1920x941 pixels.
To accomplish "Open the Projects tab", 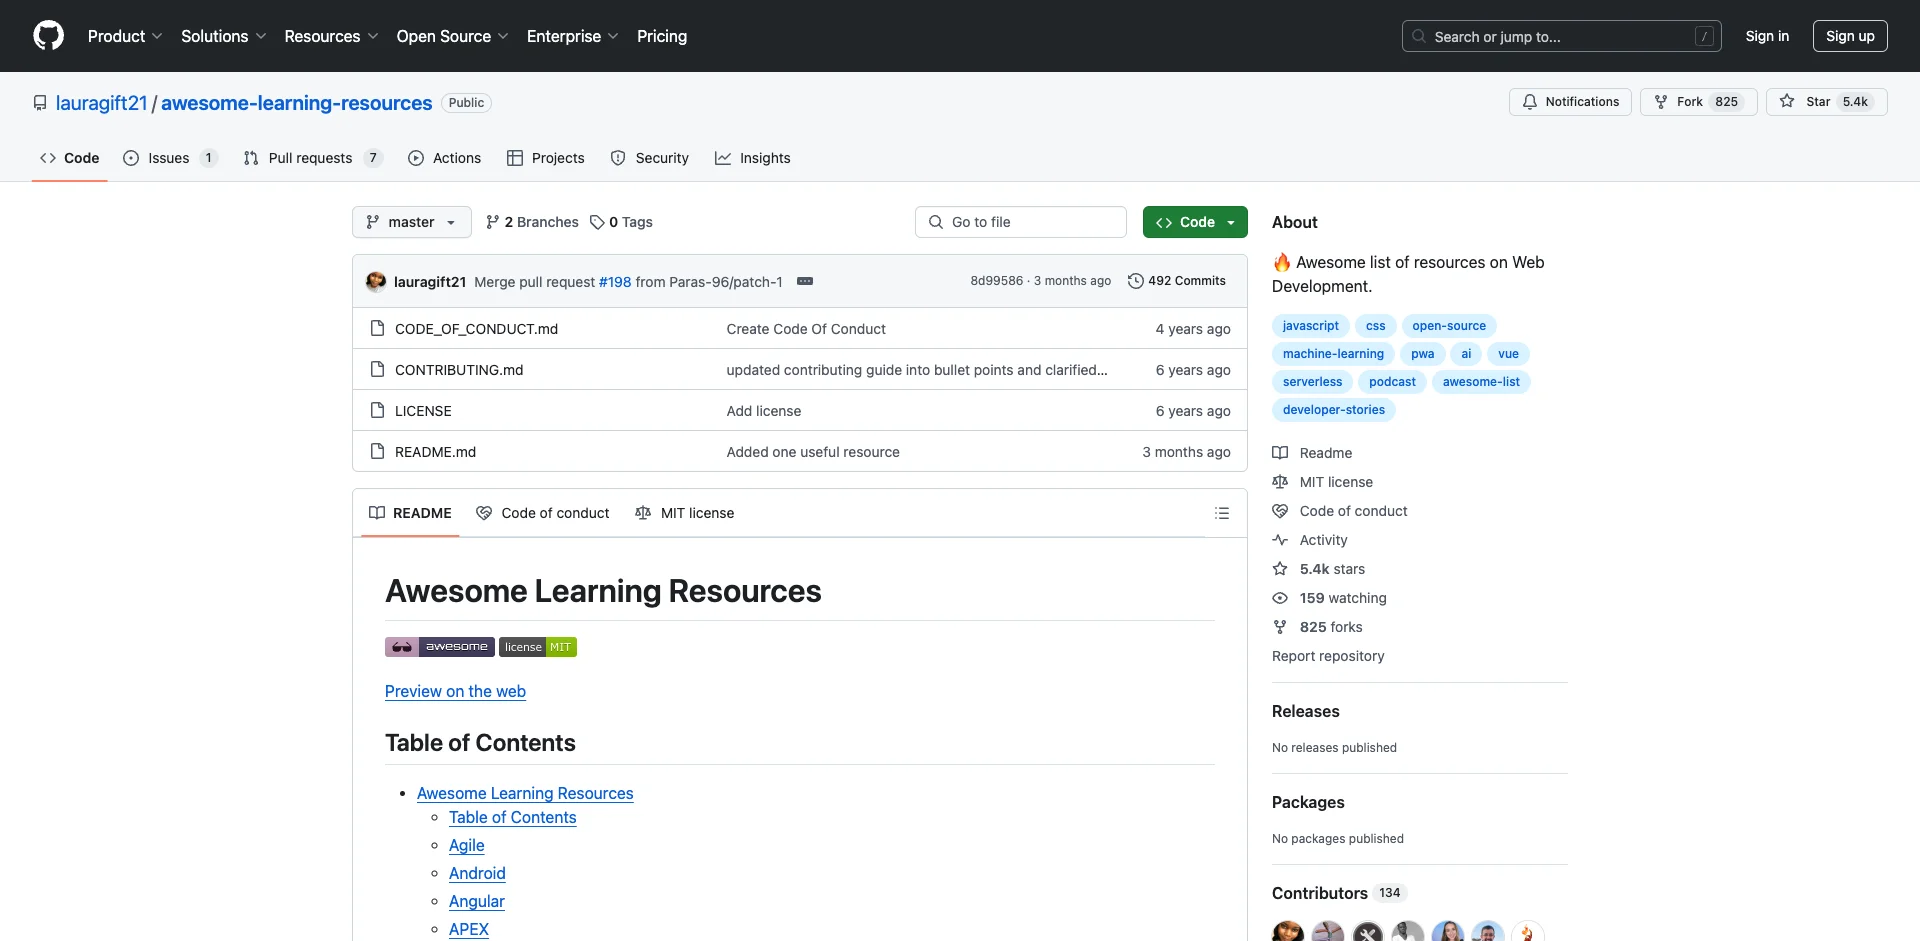I will click(545, 158).
